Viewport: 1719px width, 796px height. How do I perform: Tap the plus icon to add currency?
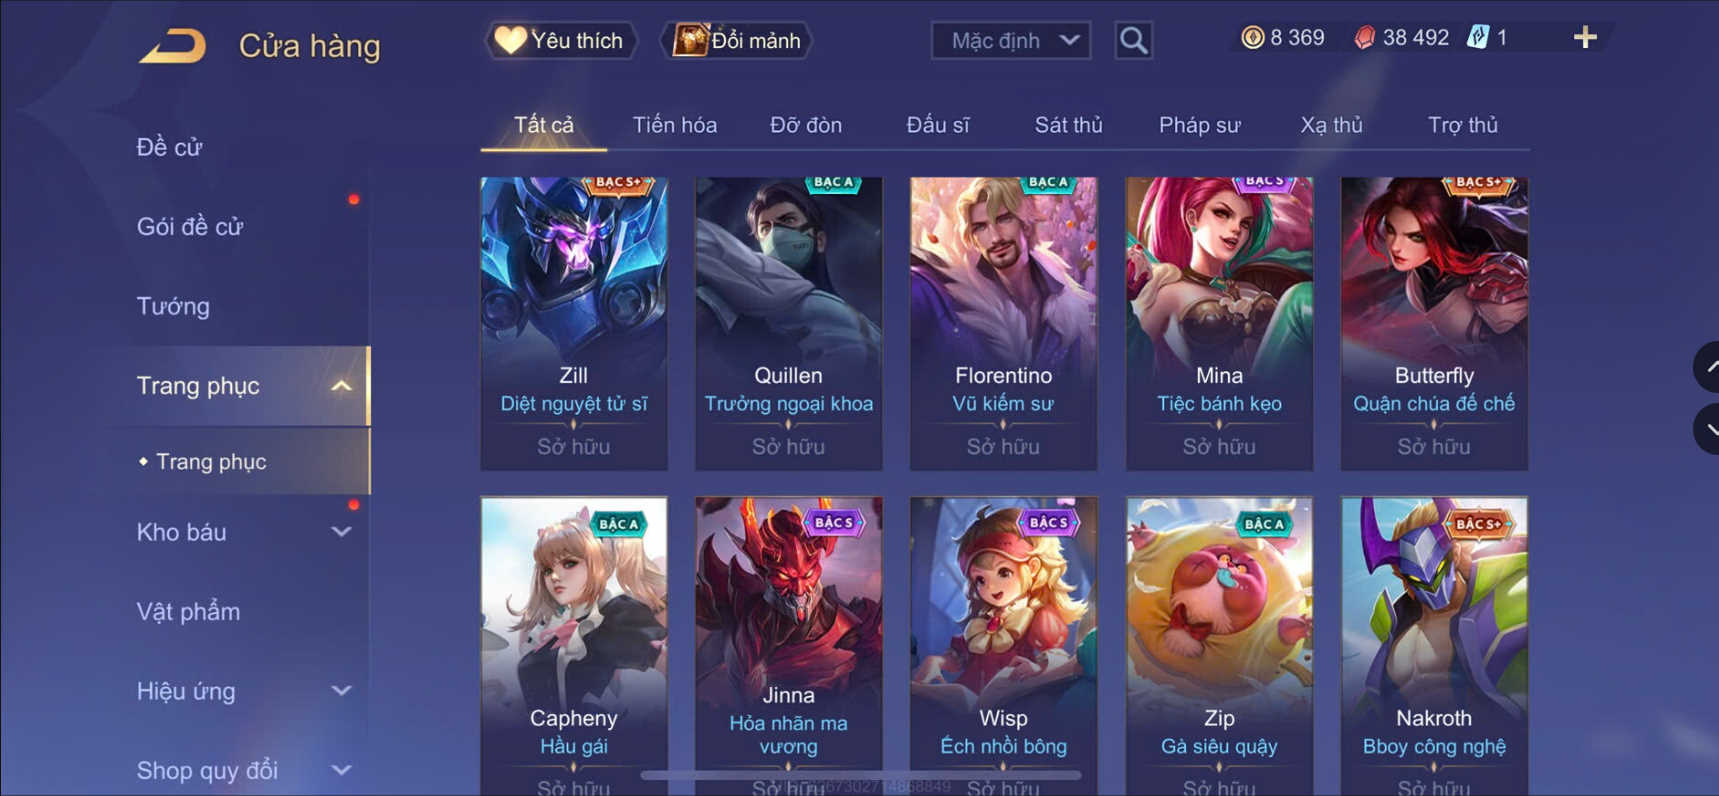1585,38
